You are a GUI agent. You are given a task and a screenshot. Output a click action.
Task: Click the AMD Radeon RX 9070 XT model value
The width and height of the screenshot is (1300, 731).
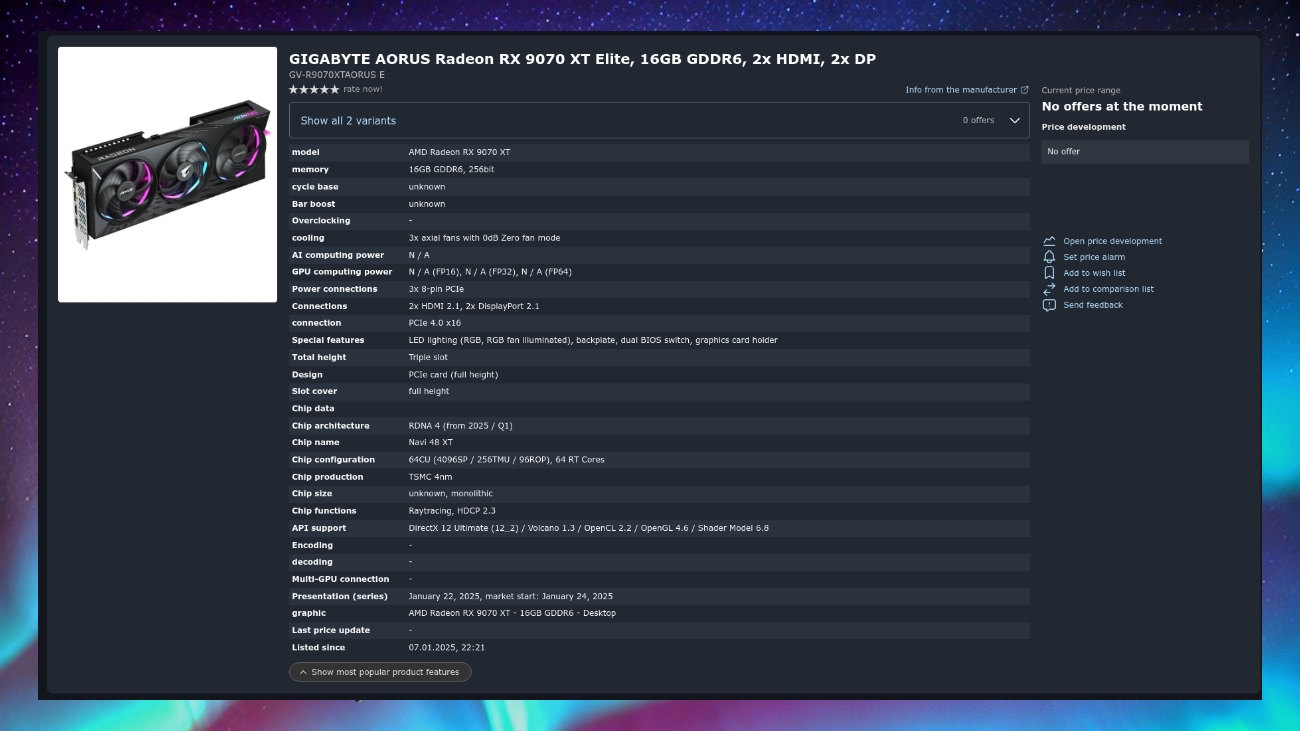tap(459, 152)
